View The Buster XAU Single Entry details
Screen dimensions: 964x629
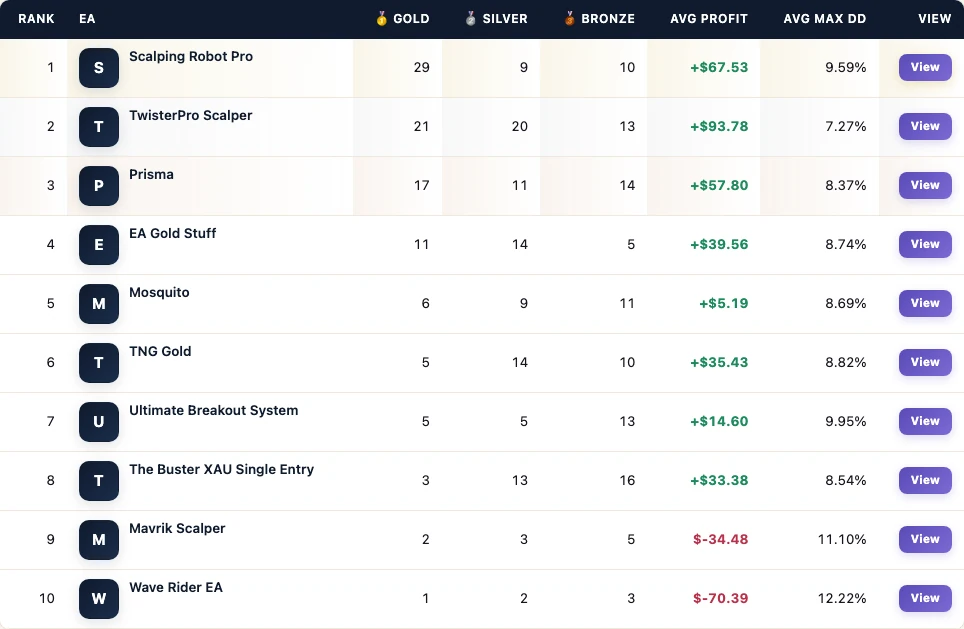click(925, 480)
